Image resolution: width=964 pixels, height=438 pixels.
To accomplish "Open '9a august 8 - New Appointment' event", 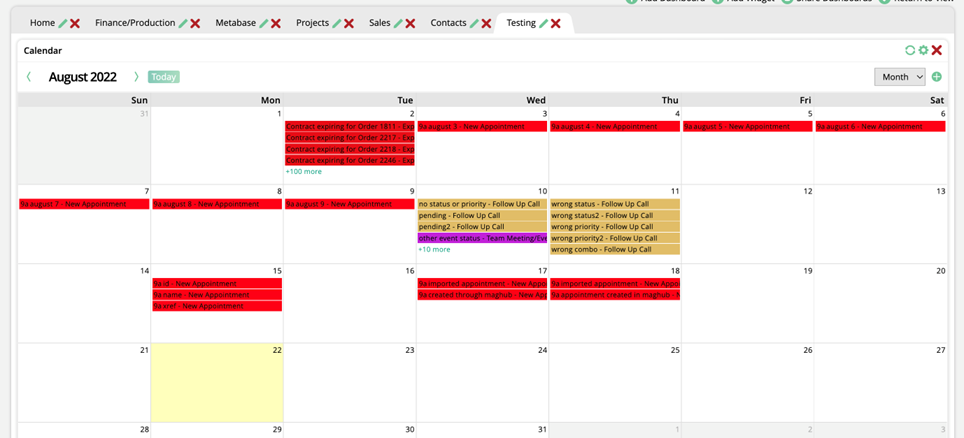I will pyautogui.click(x=217, y=204).
